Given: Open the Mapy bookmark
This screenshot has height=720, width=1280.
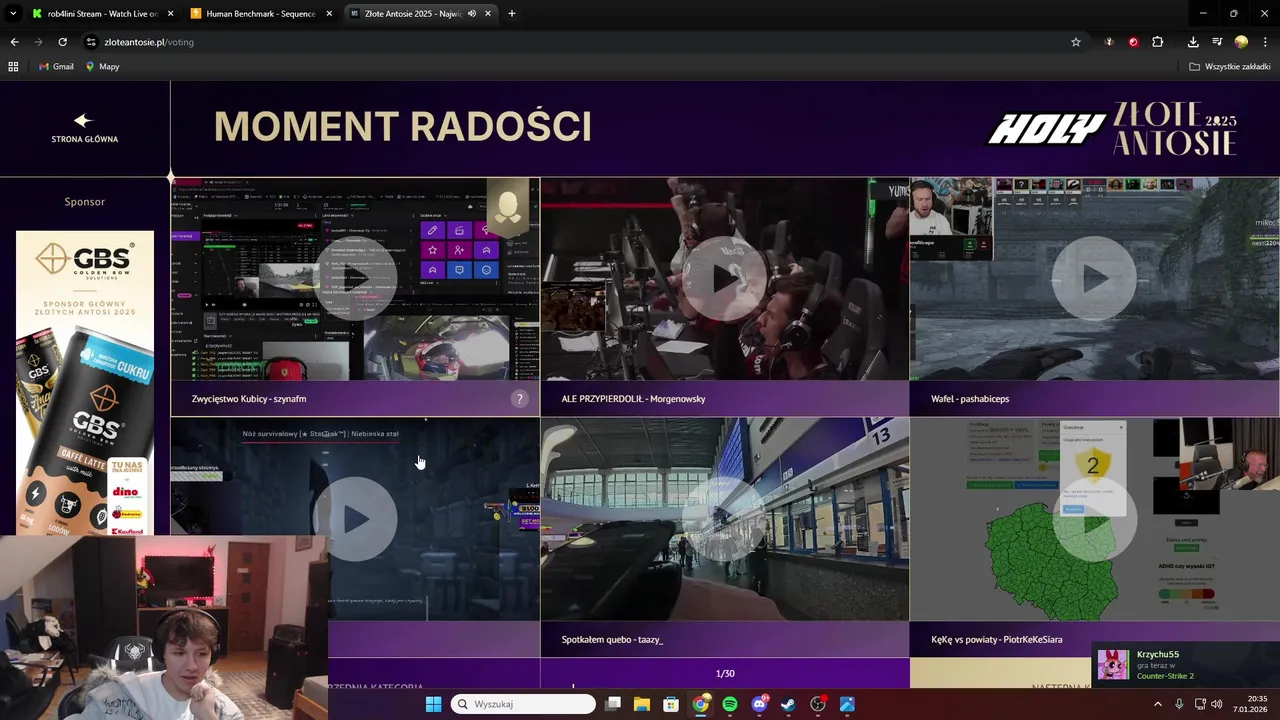Looking at the screenshot, I should 102,67.
